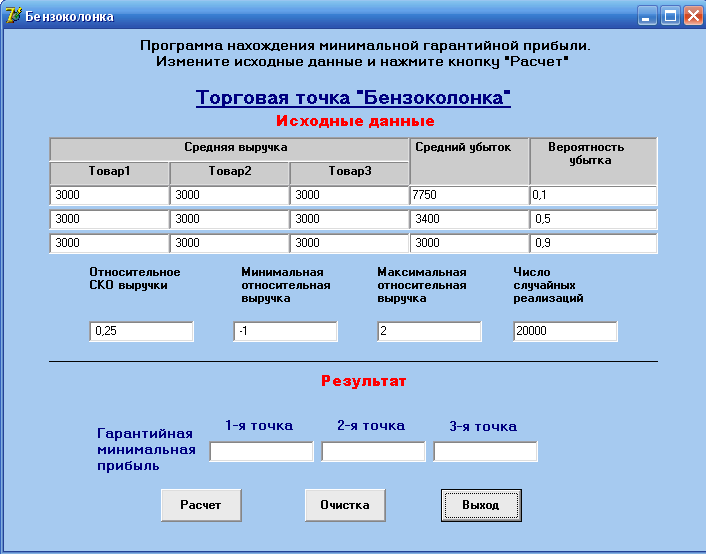
Task: Click the Средняя выручка header cell
Action: coord(229,149)
